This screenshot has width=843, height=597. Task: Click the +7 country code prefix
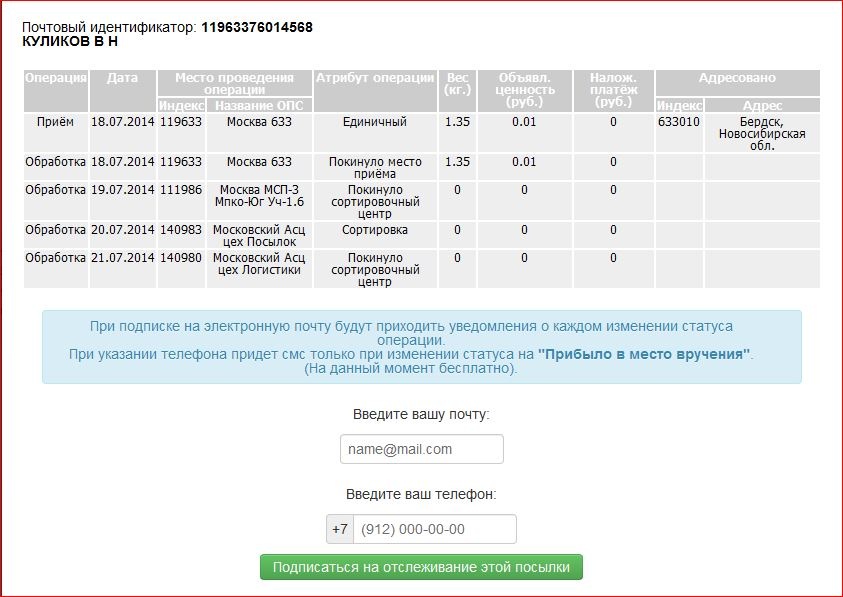click(x=339, y=529)
